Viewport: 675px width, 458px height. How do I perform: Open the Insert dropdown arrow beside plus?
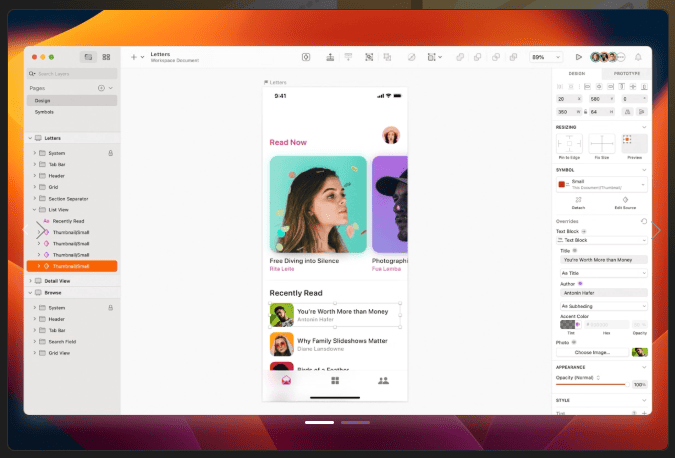pyautogui.click(x=142, y=57)
